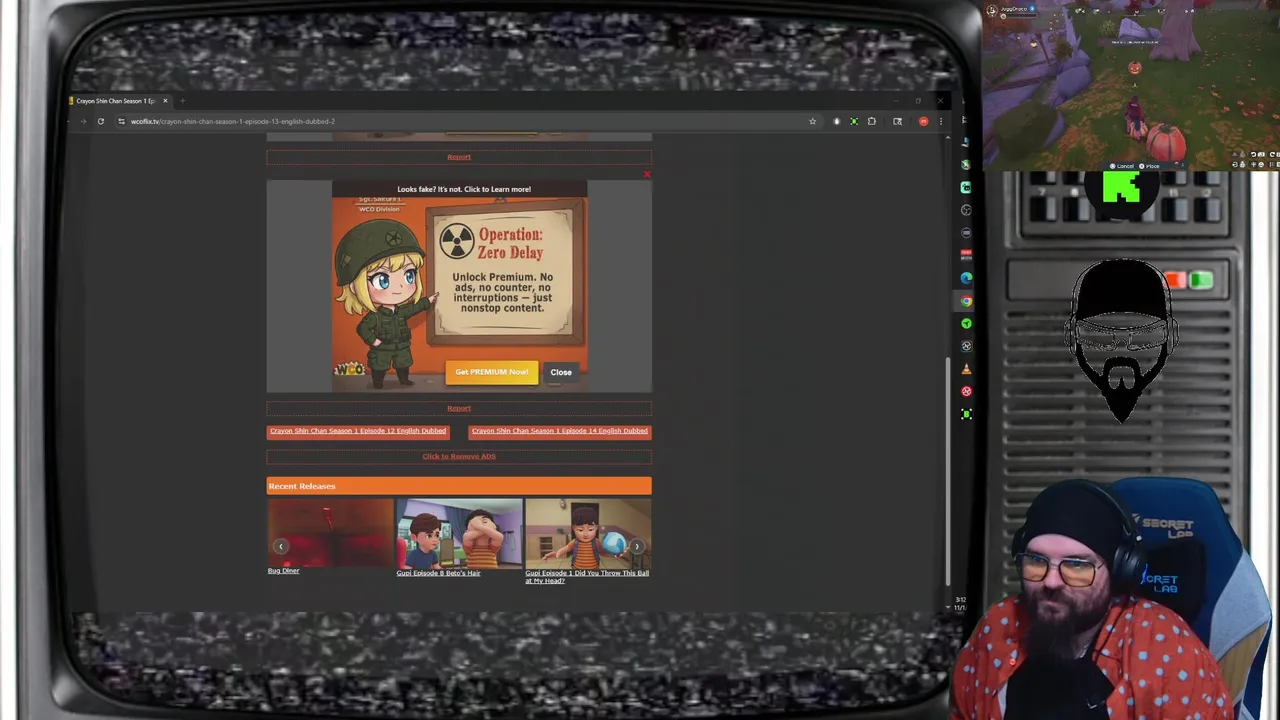Go to Episode 14 English Dubbed
Screen dimensions: 1280x720
coord(560,431)
